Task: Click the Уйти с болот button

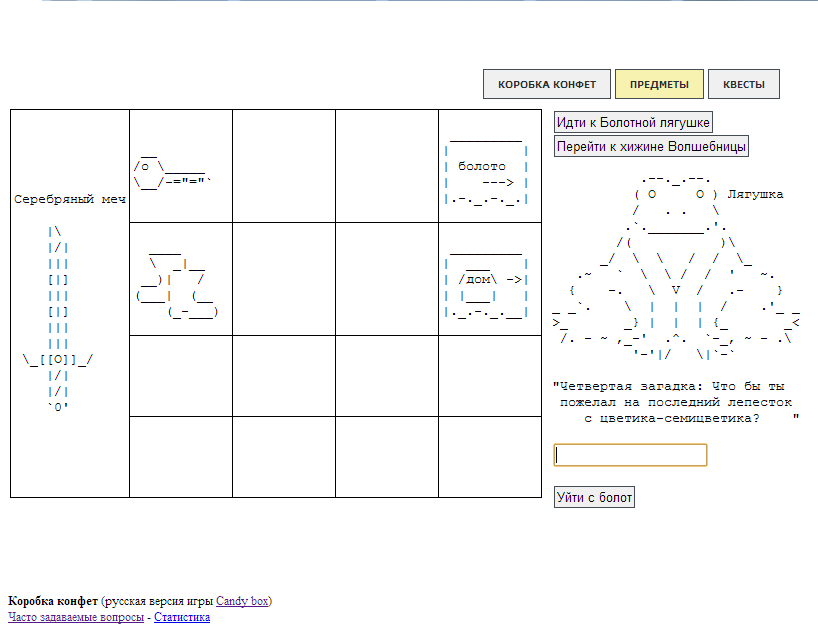Action: 594,497
